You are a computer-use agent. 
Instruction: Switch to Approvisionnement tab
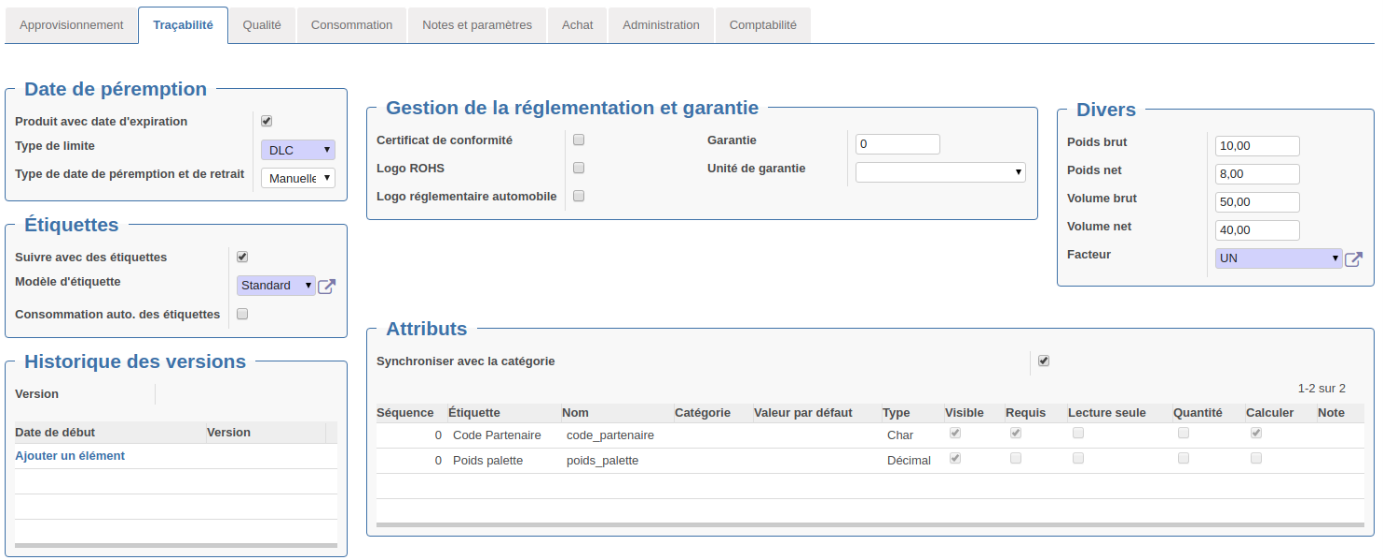(72, 25)
